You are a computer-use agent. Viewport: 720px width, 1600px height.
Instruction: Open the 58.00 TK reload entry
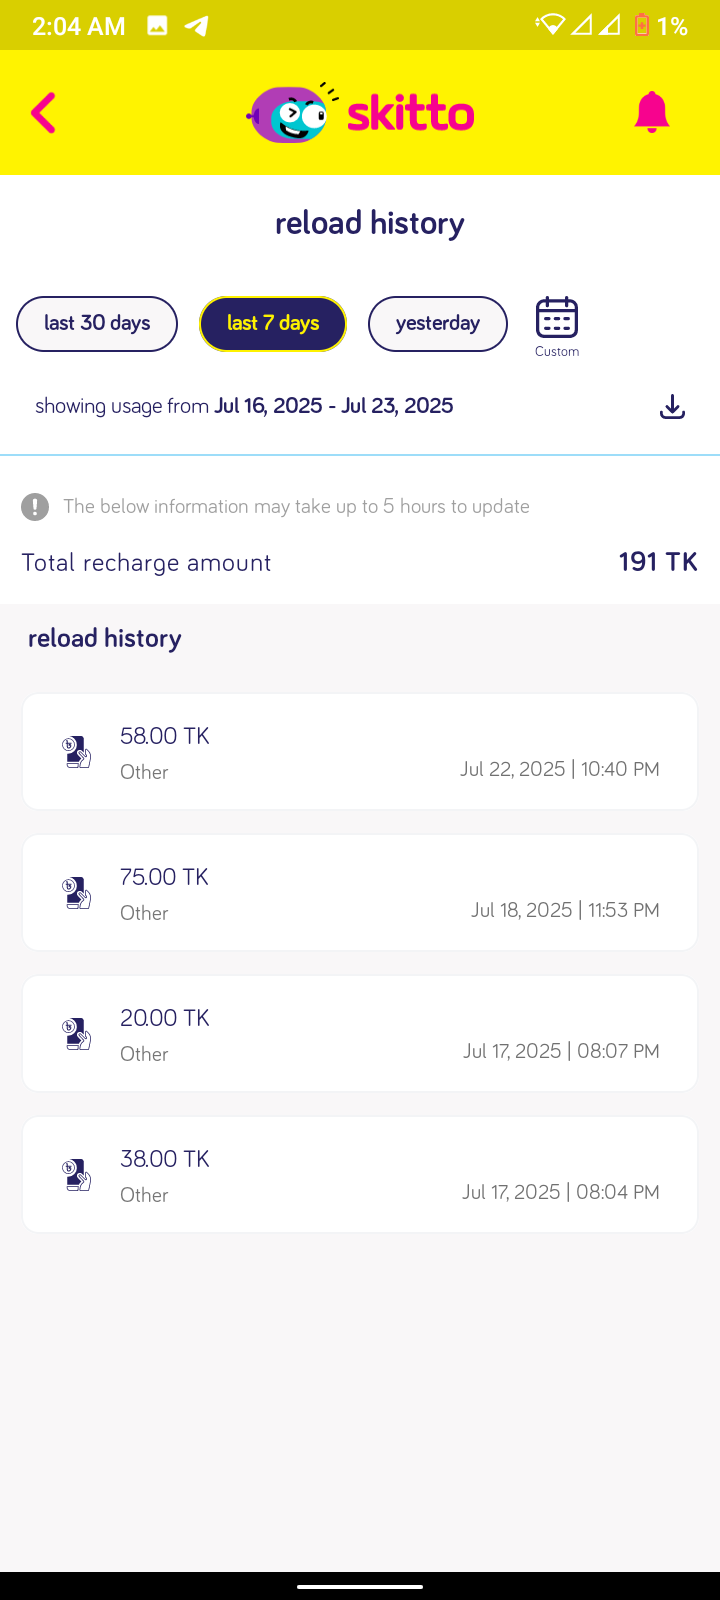pyautogui.click(x=360, y=751)
